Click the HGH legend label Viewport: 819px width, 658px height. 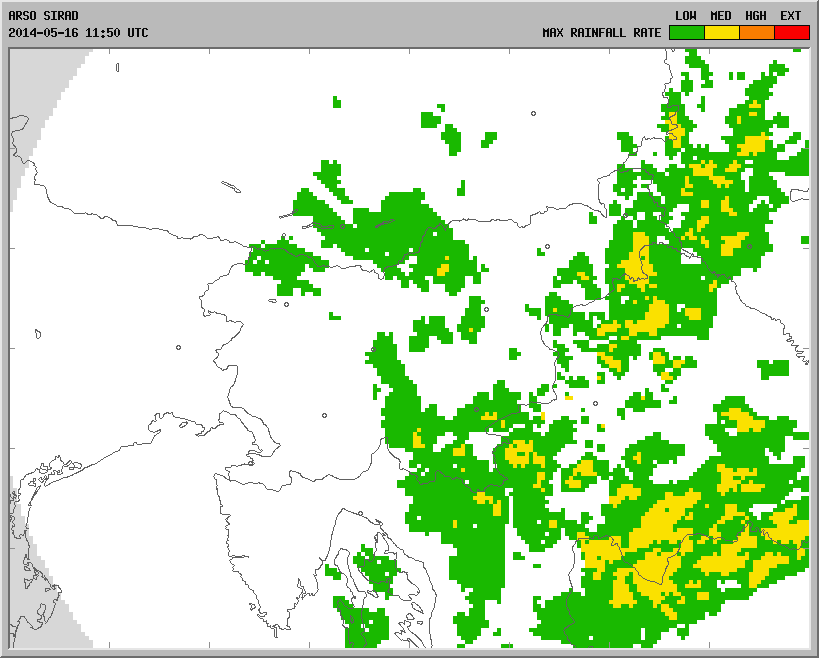pos(756,16)
